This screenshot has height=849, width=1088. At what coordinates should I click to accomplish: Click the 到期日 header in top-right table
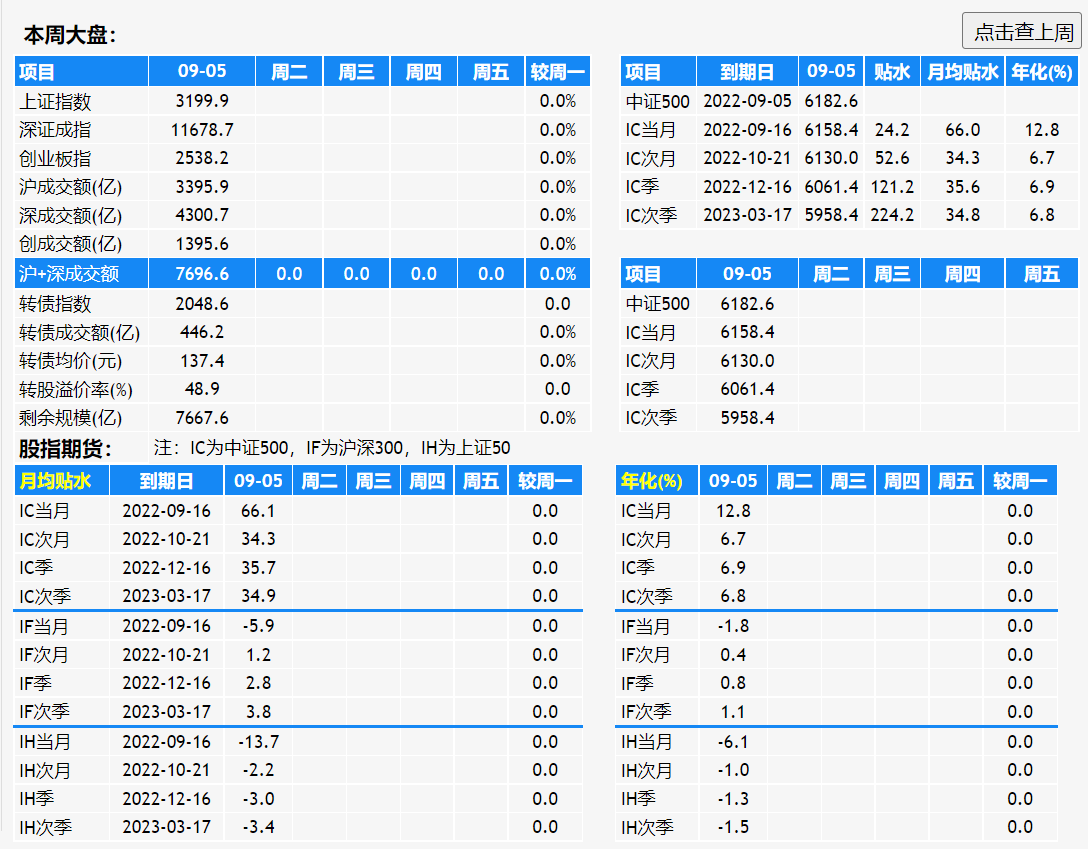point(747,71)
